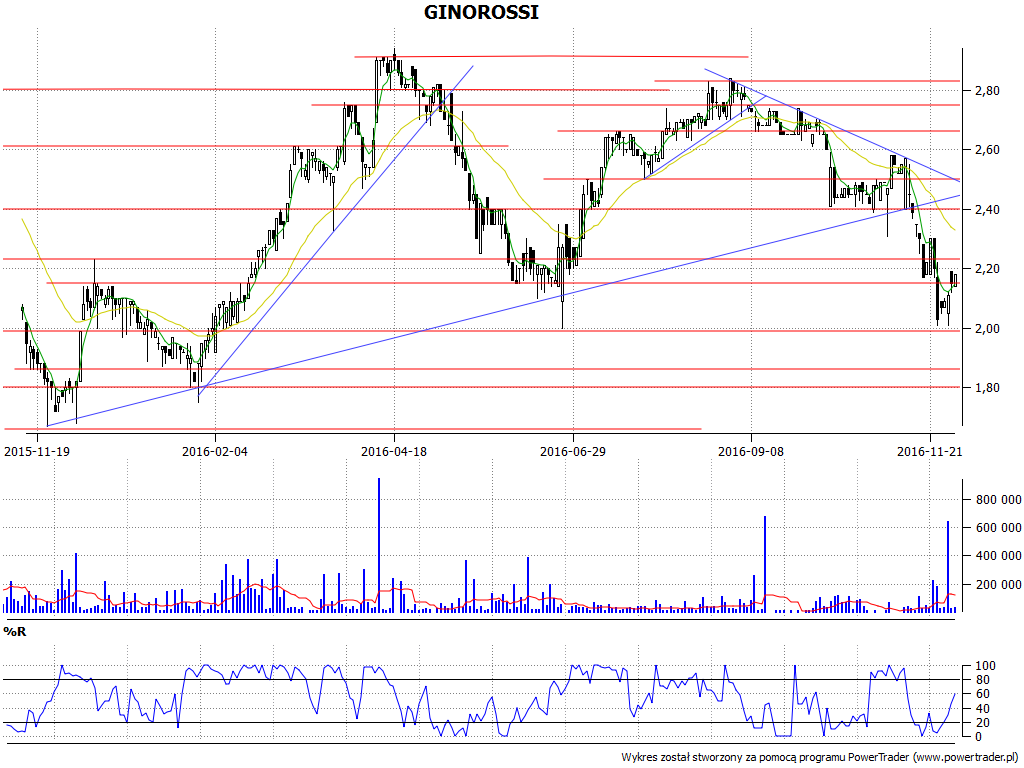Click the 100 level on %R axis
Image resolution: width=1024 pixels, height=768 pixels.
(x=985, y=666)
